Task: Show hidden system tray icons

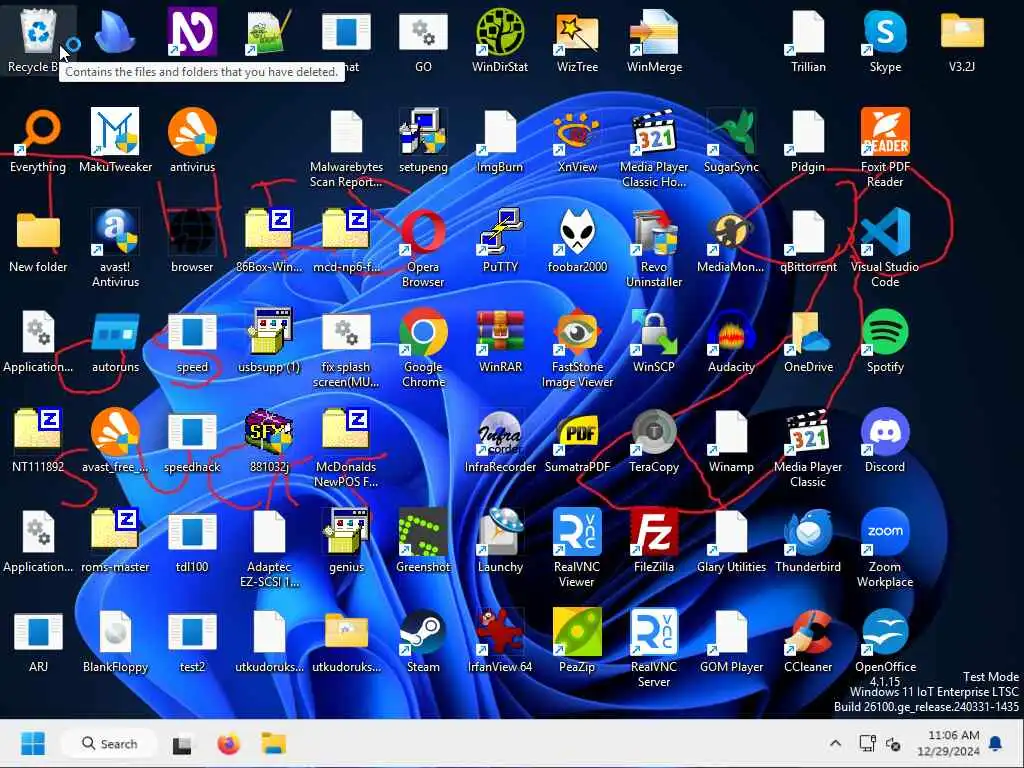Action: click(835, 743)
